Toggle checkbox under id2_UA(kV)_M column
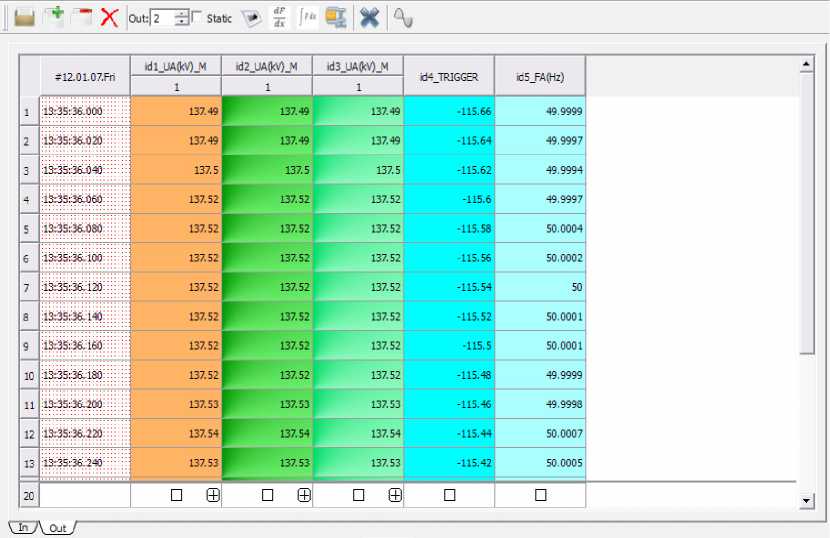Screen dimensions: 830x538 267,495
